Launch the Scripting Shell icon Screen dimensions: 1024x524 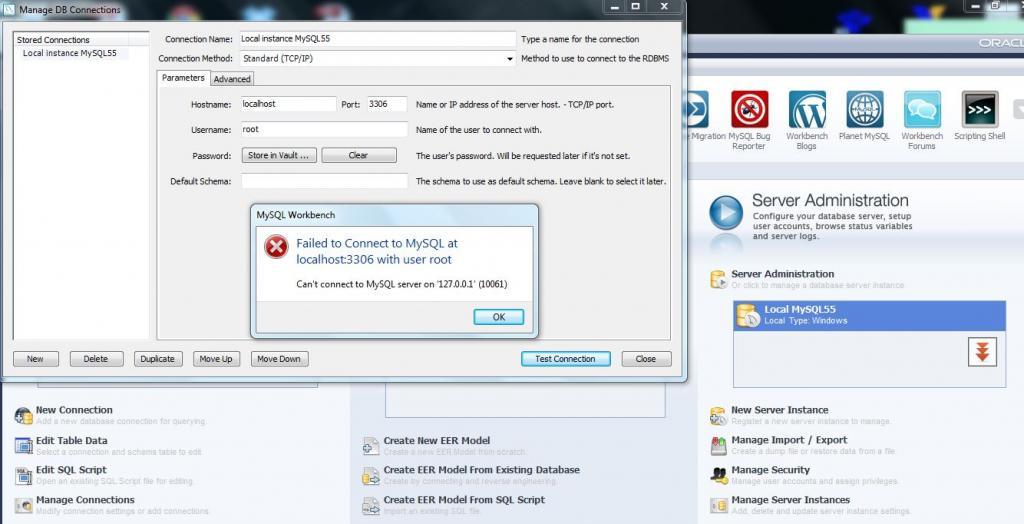click(980, 109)
